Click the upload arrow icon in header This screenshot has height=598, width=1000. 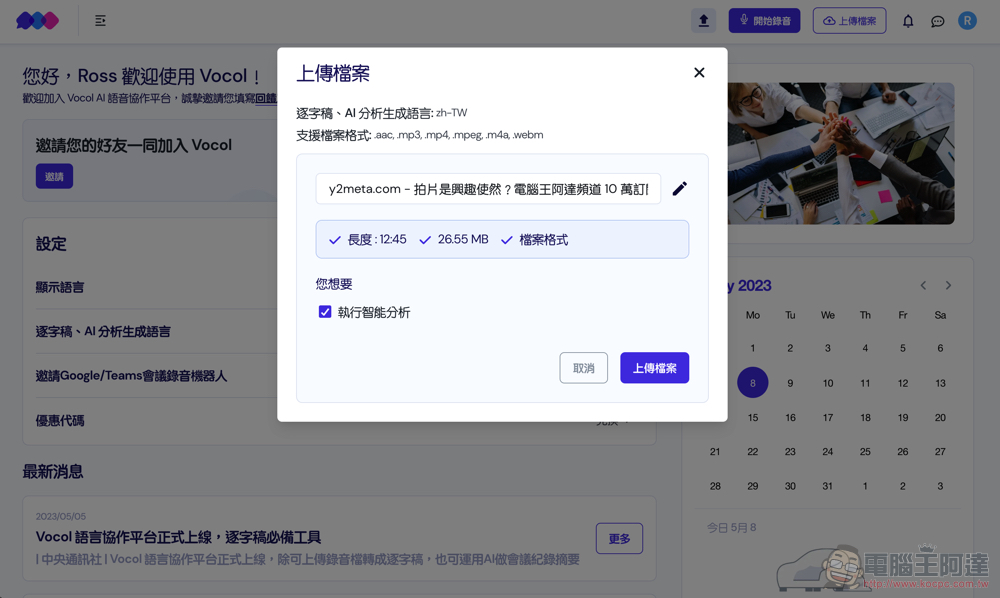point(703,21)
